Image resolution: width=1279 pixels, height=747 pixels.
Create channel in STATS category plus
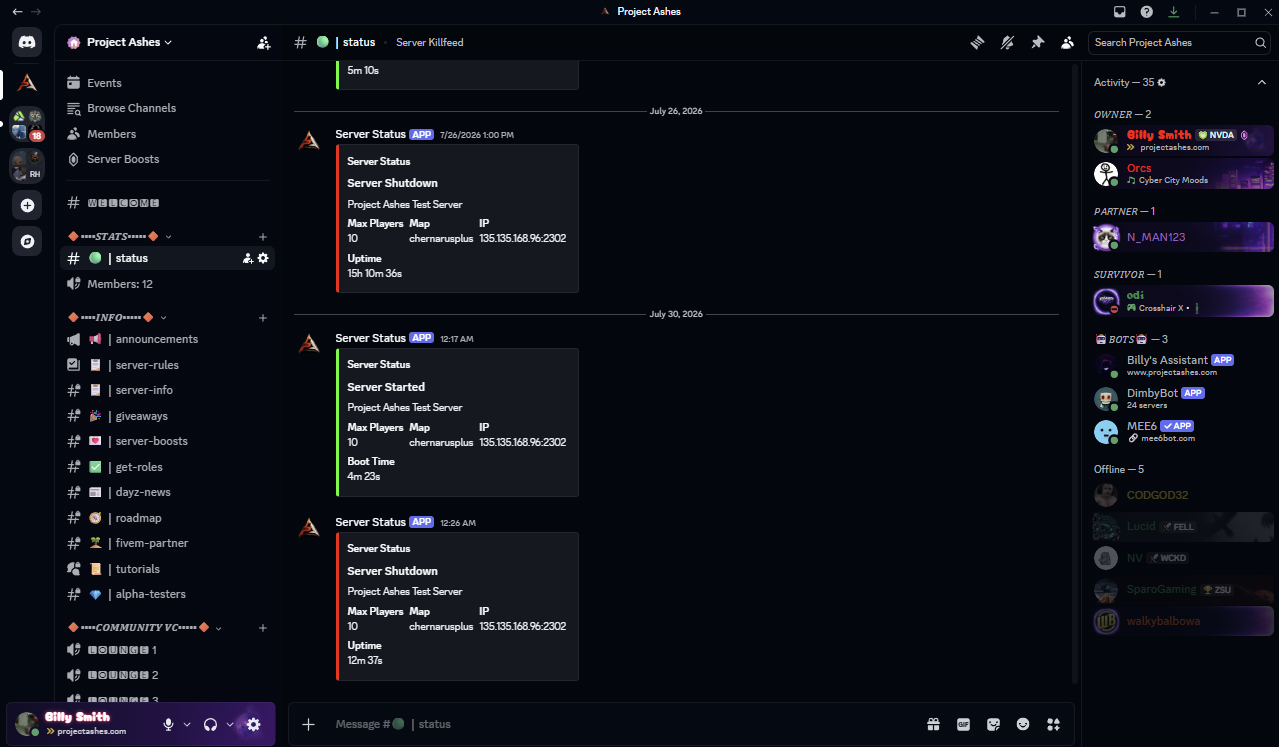(263, 237)
